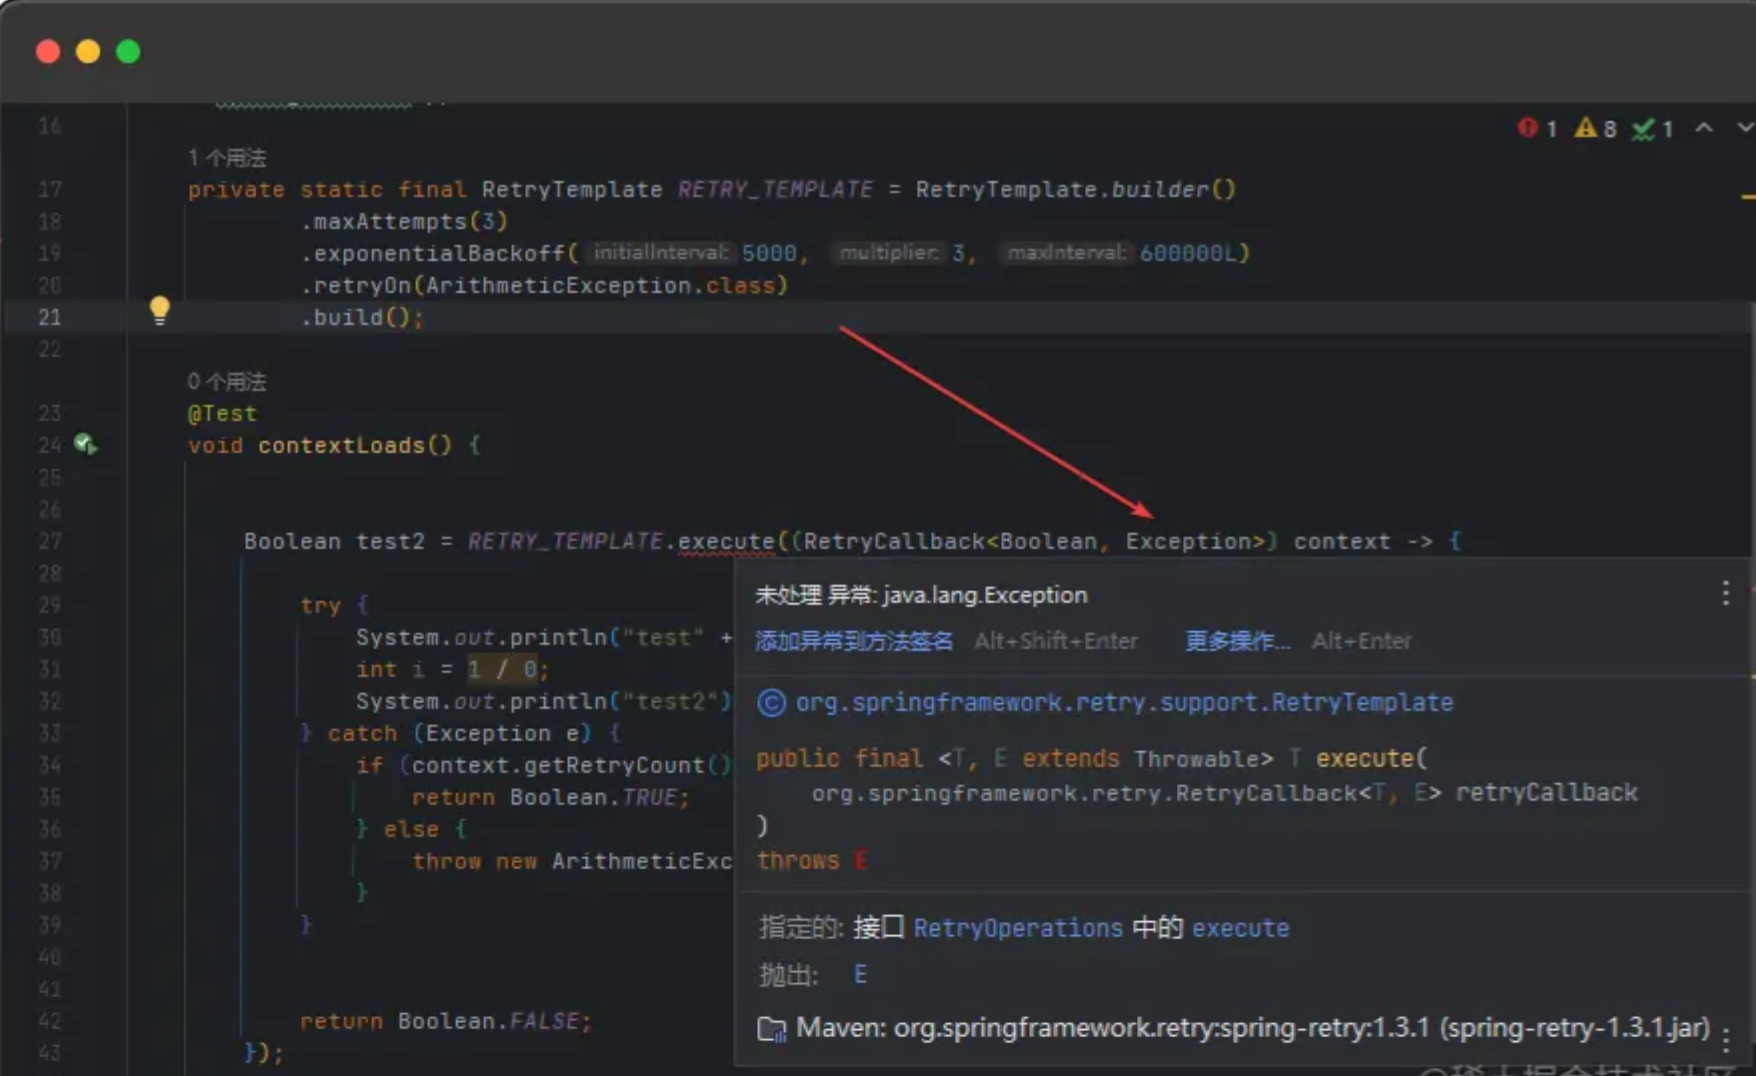Click the yellow warning indicator showing 8
The image size is (1756, 1076).
(x=1595, y=128)
